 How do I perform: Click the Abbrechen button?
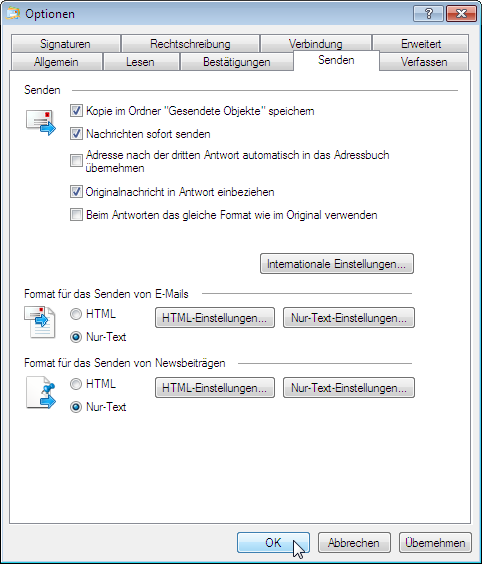pyautogui.click(x=354, y=542)
